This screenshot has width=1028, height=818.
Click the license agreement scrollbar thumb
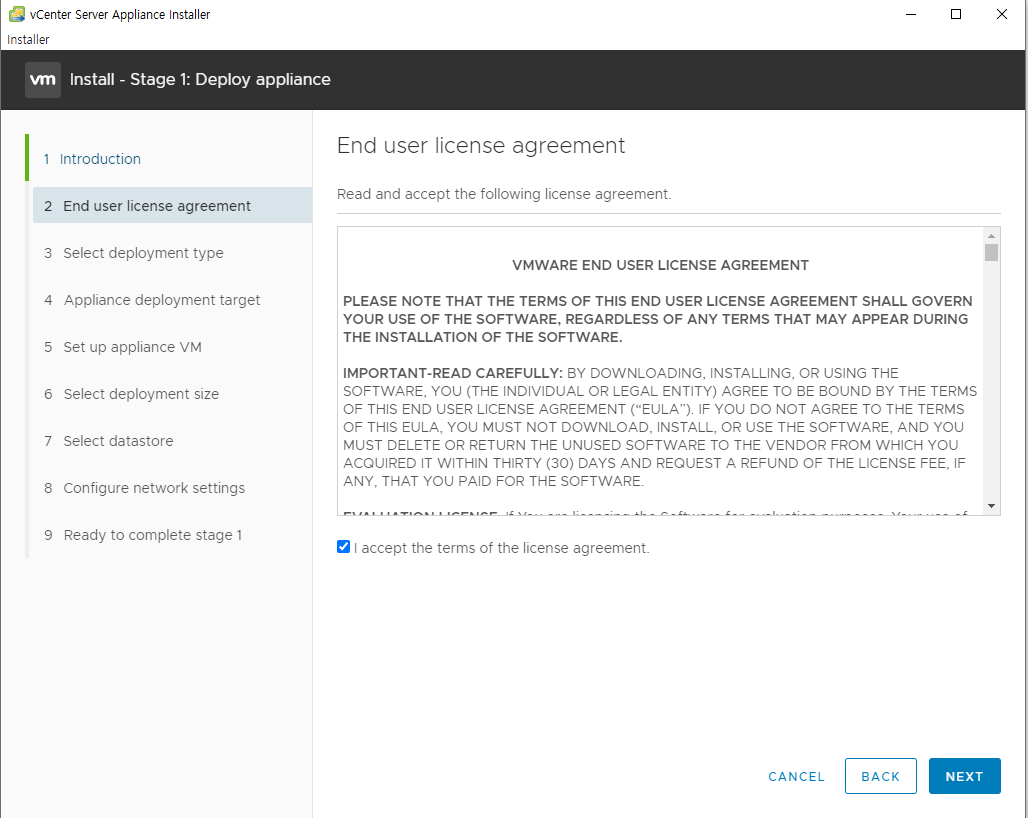[x=991, y=252]
